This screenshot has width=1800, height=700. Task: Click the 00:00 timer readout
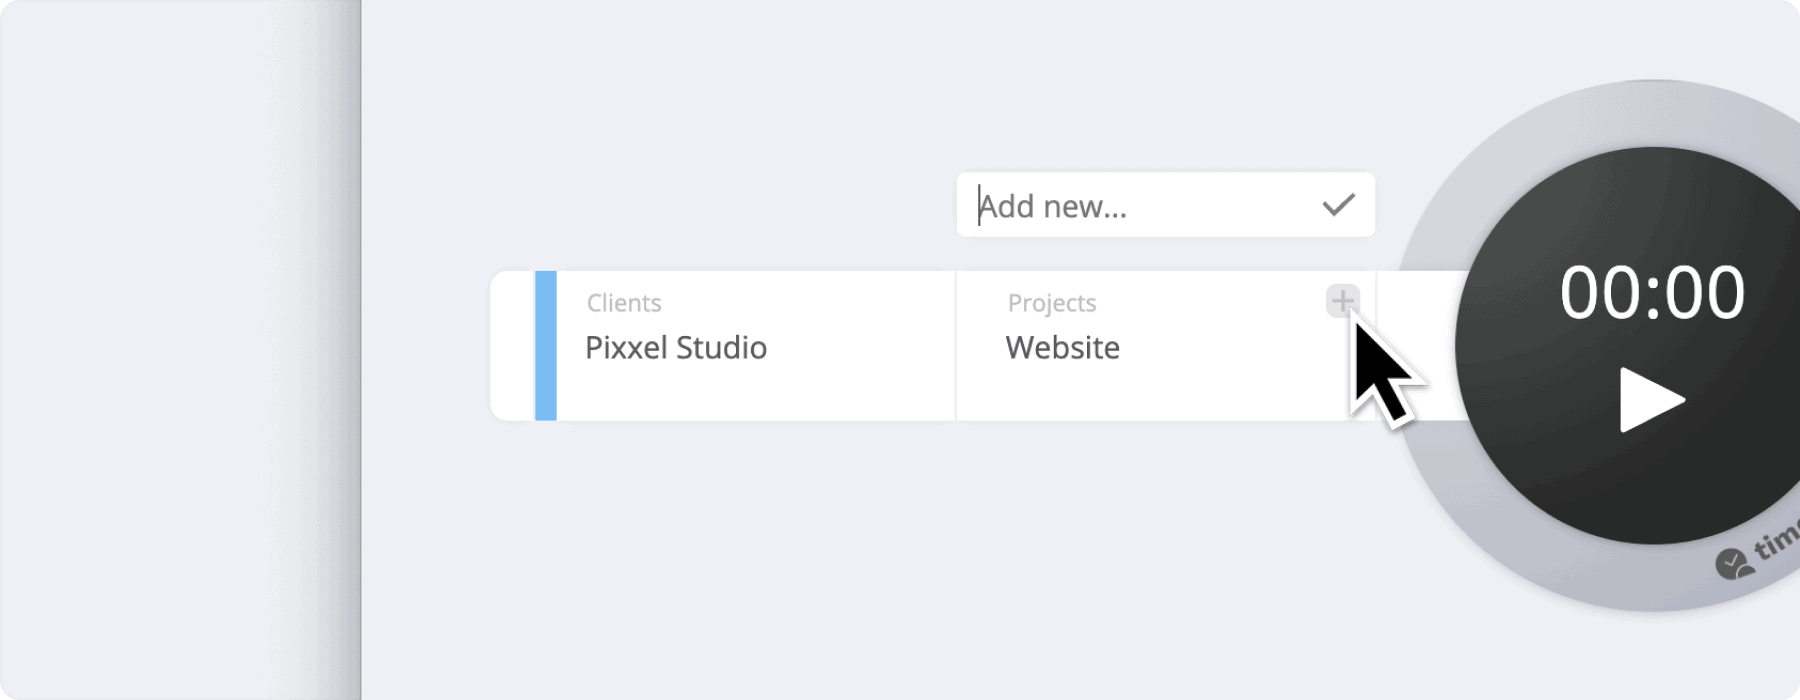pos(1652,293)
